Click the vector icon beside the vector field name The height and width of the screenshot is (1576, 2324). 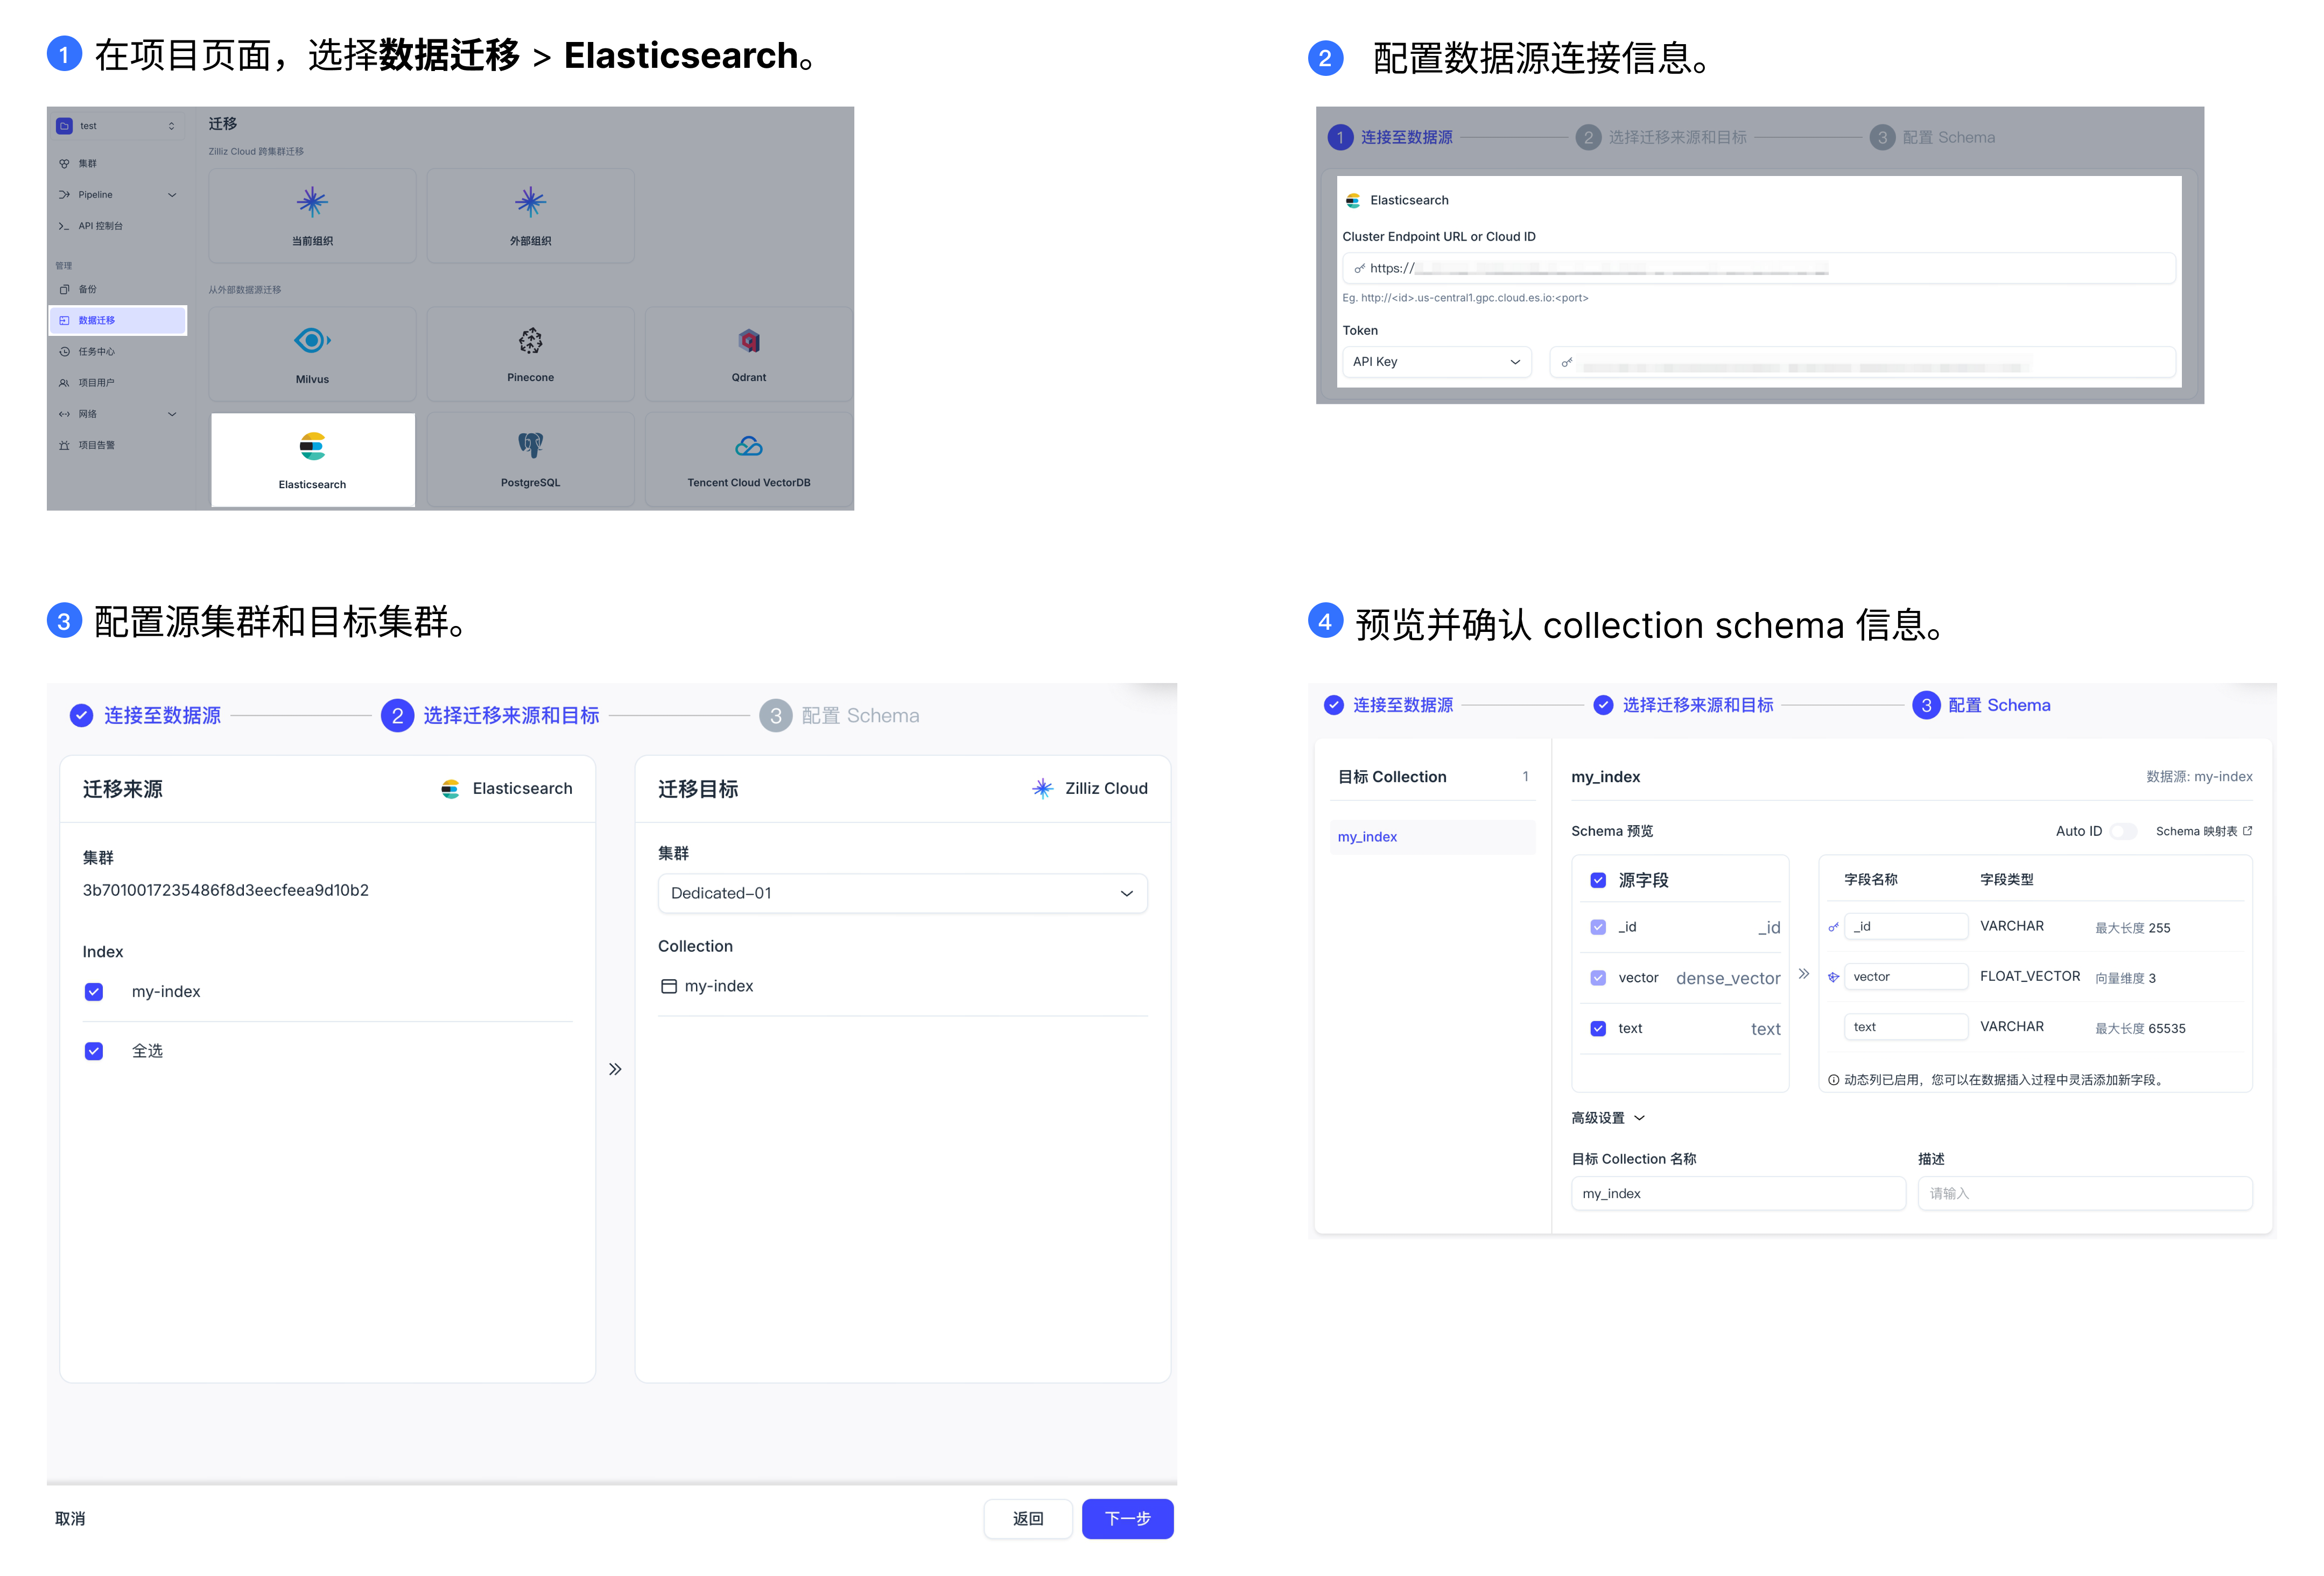1833,977
